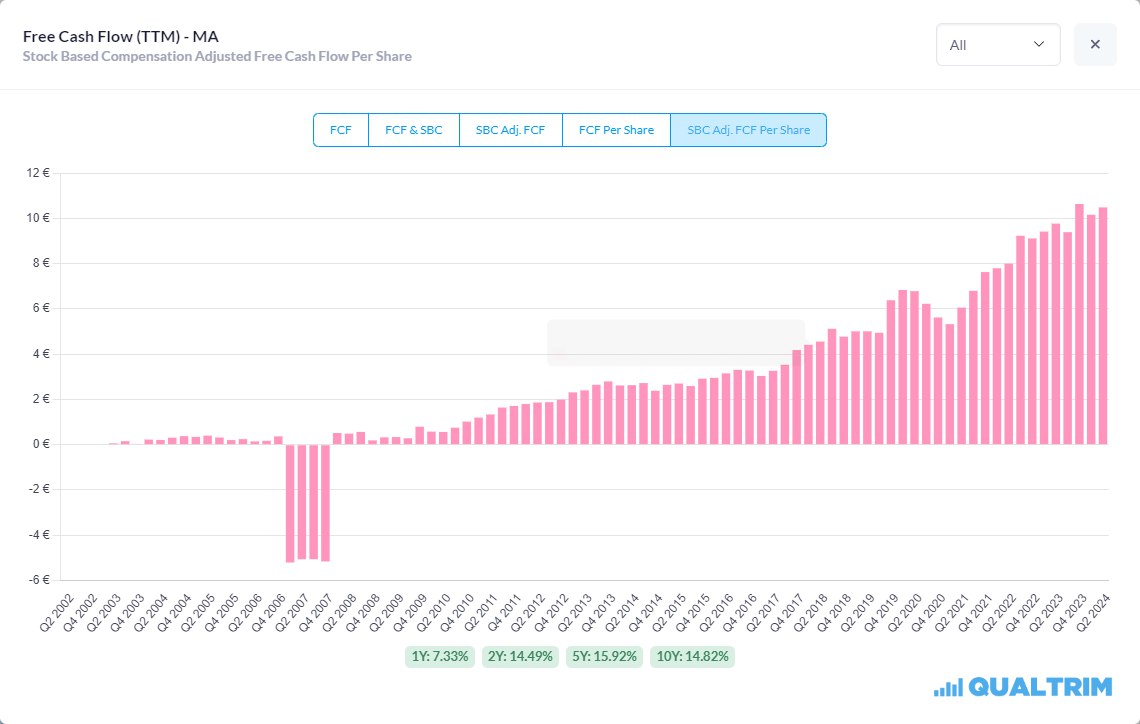
Task: Switch to the FCF tab
Action: pyautogui.click(x=341, y=130)
